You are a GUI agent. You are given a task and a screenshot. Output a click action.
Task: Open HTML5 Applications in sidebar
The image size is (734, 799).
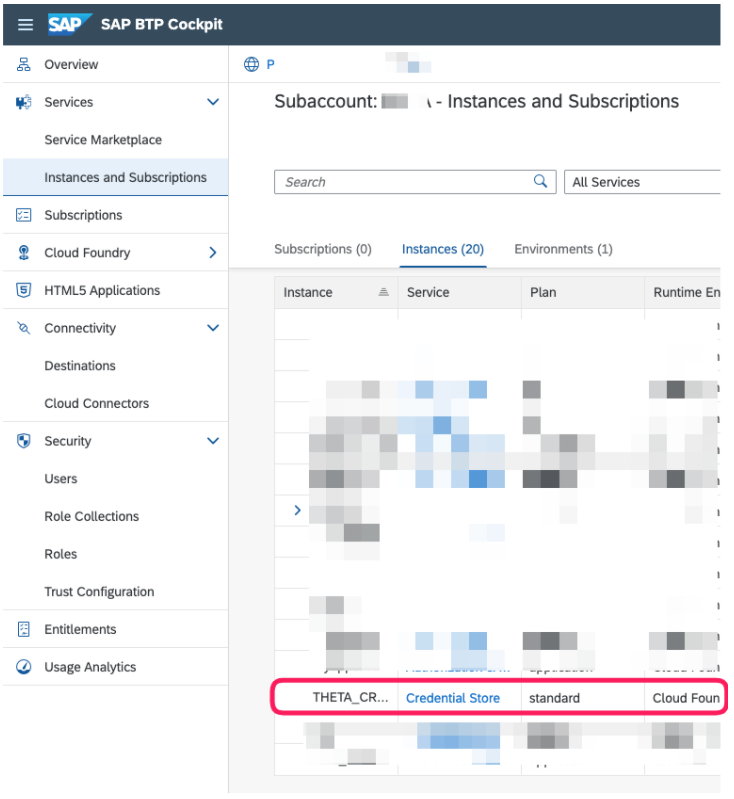click(x=115, y=290)
